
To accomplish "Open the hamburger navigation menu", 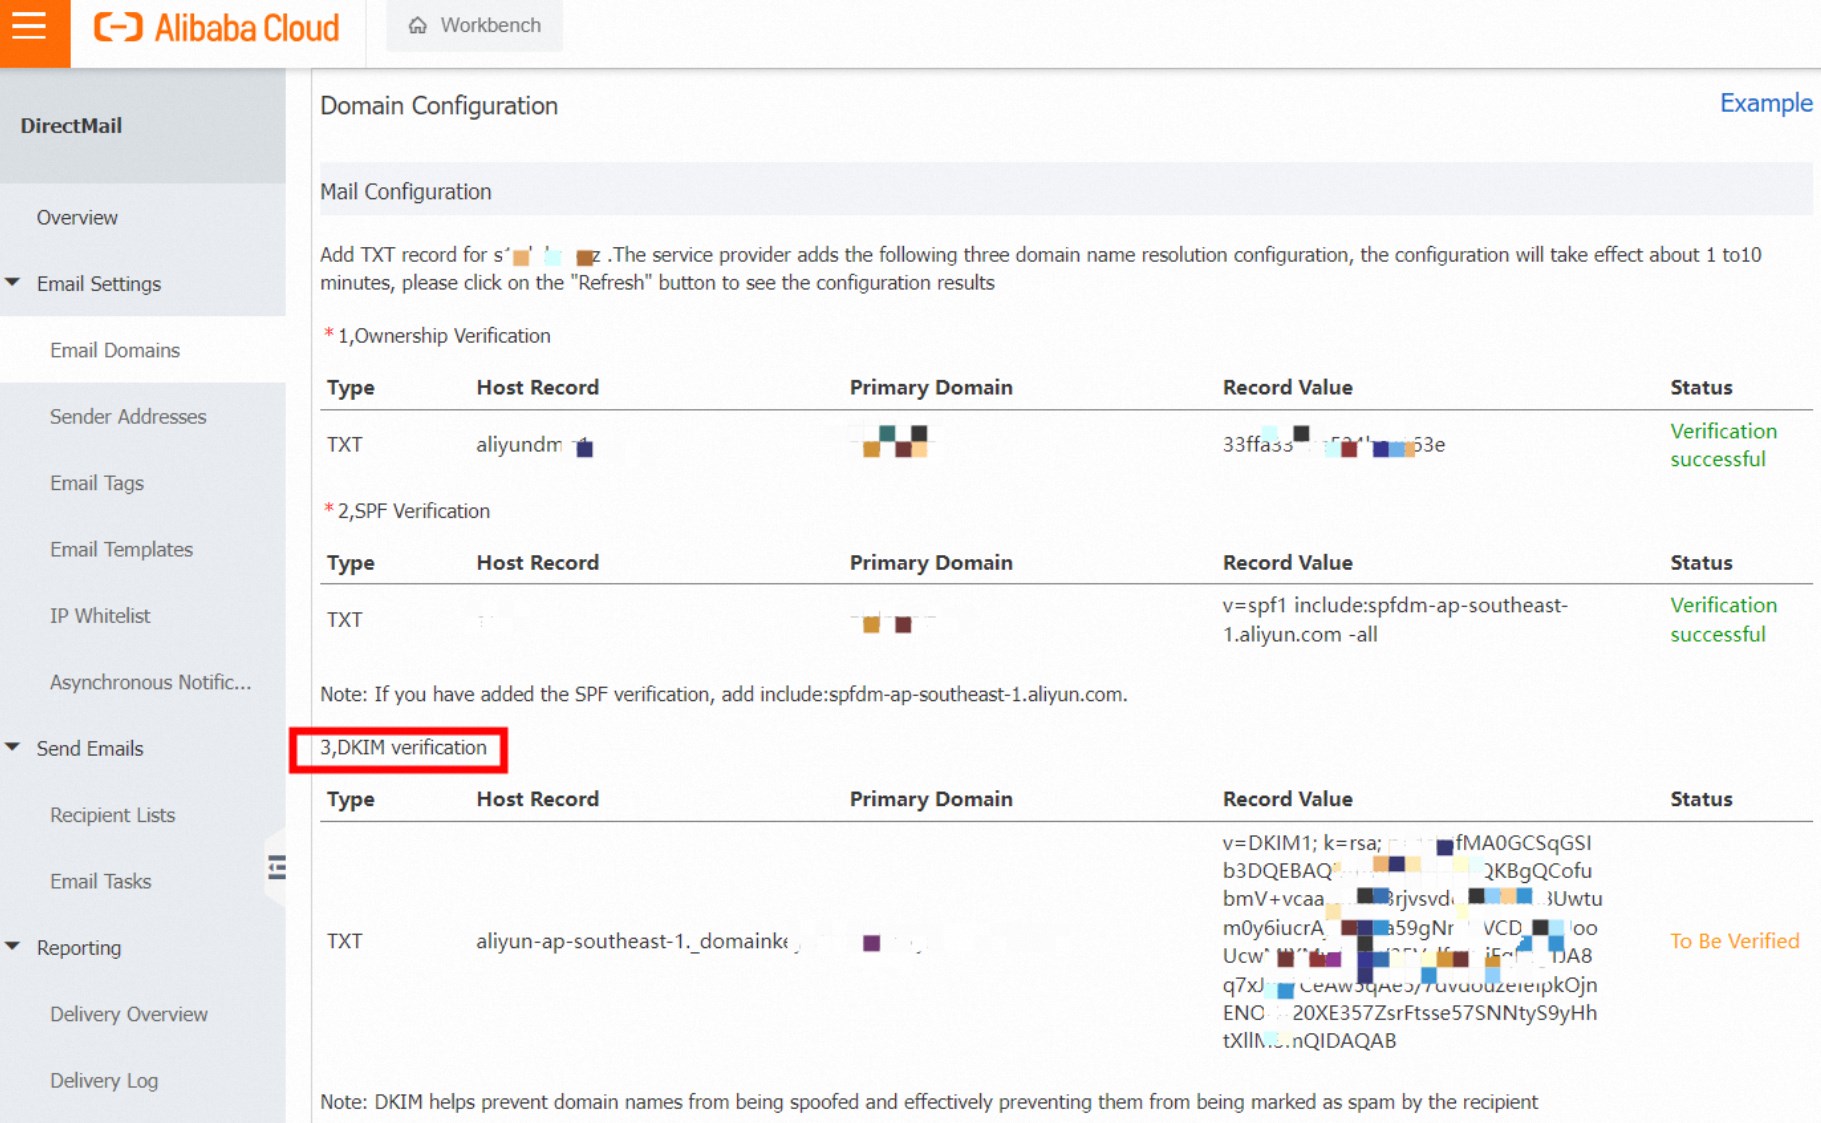I will click(x=30, y=27).
